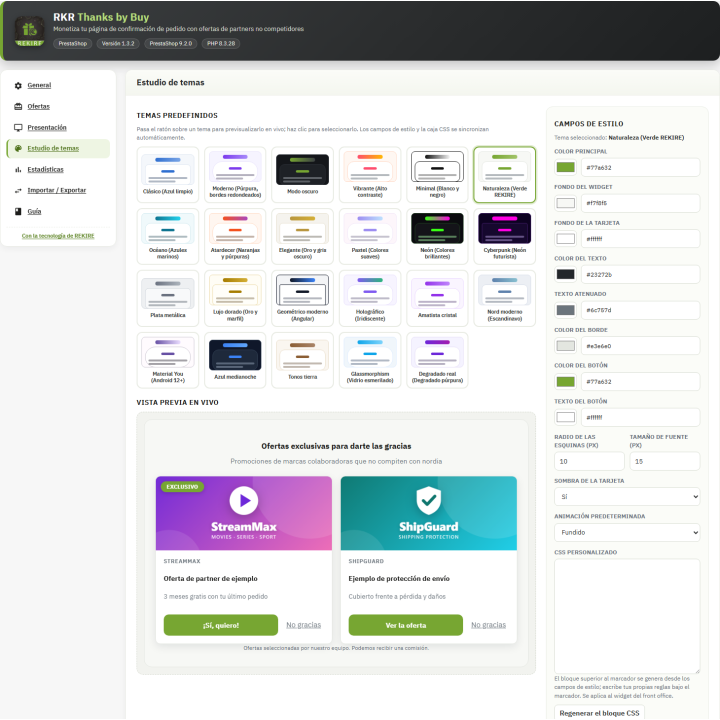Click the '¡Sí, quiero!' preview button

click(x=221, y=625)
